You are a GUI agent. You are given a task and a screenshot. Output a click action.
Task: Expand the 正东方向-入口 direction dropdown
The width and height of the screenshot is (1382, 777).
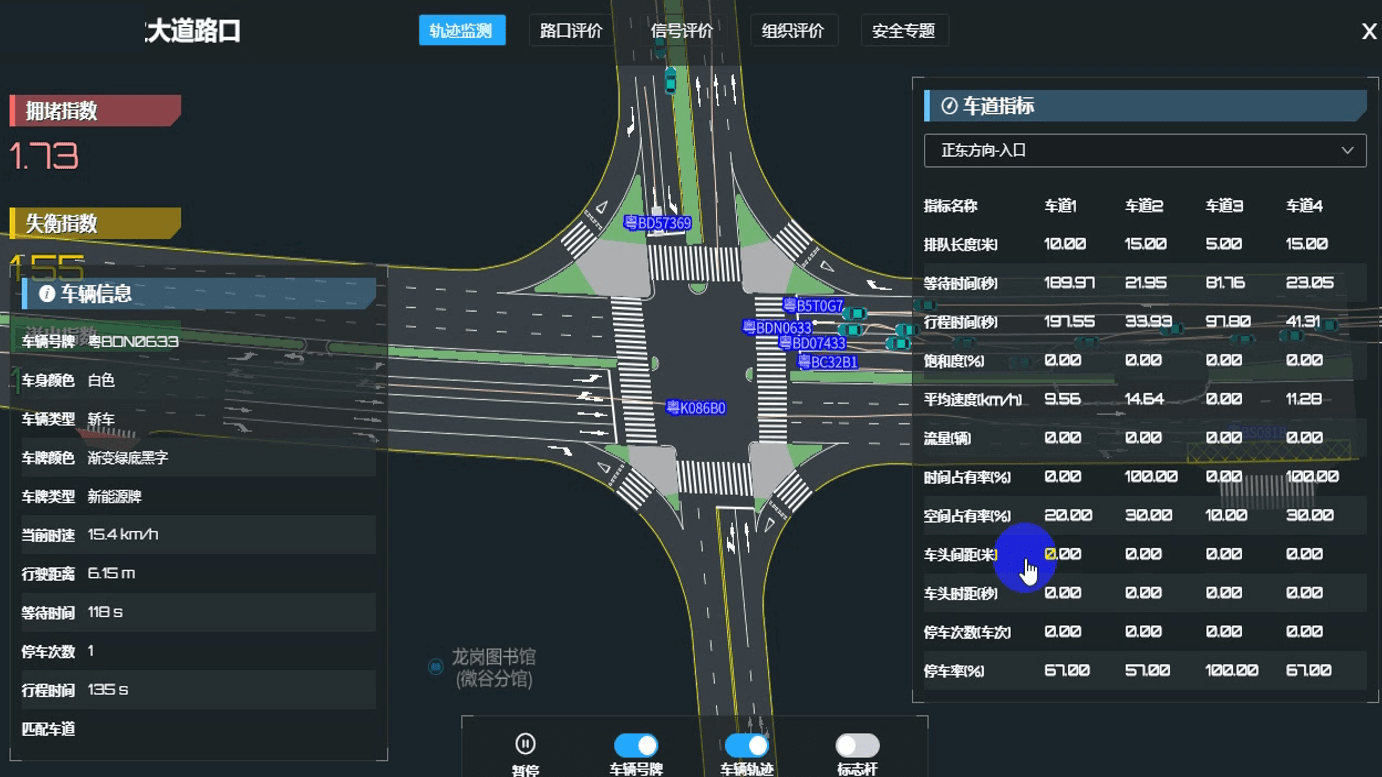(1145, 151)
